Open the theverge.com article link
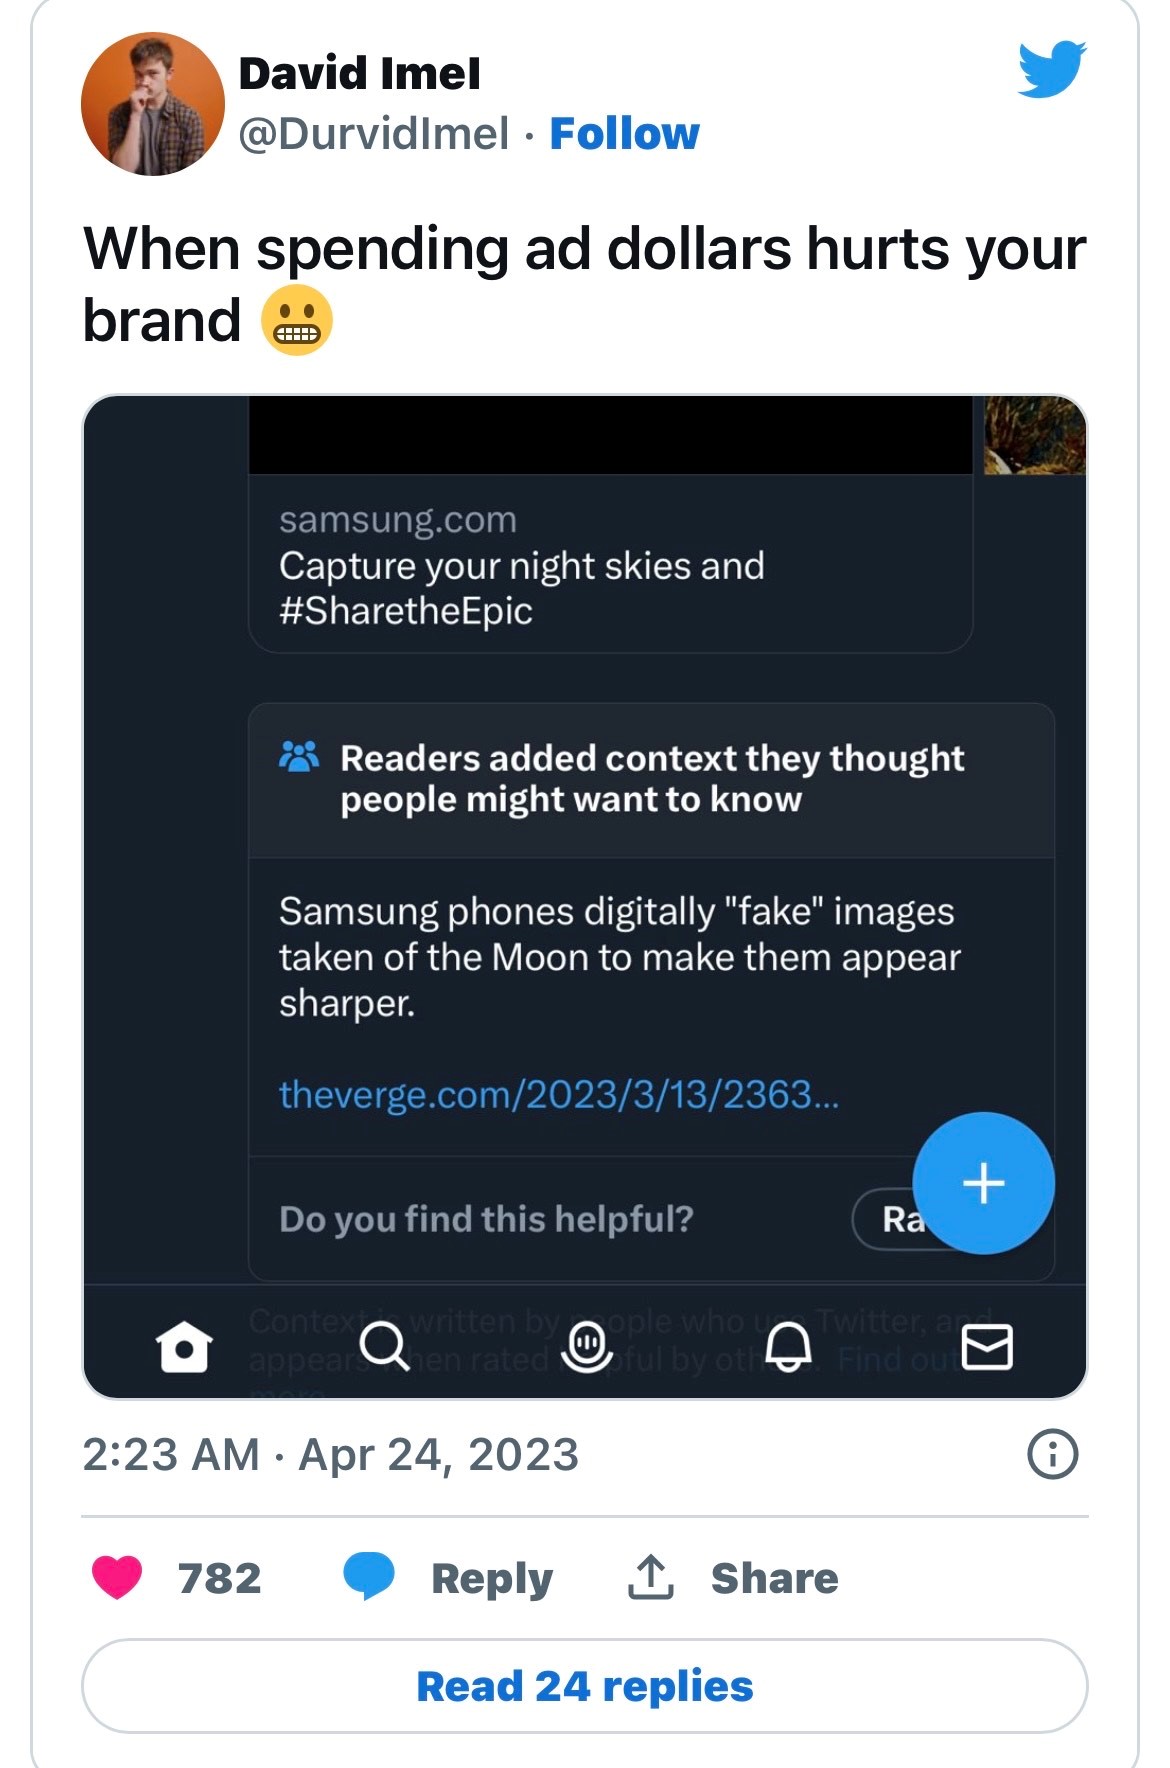This screenshot has height=1768, width=1170. [x=559, y=1095]
